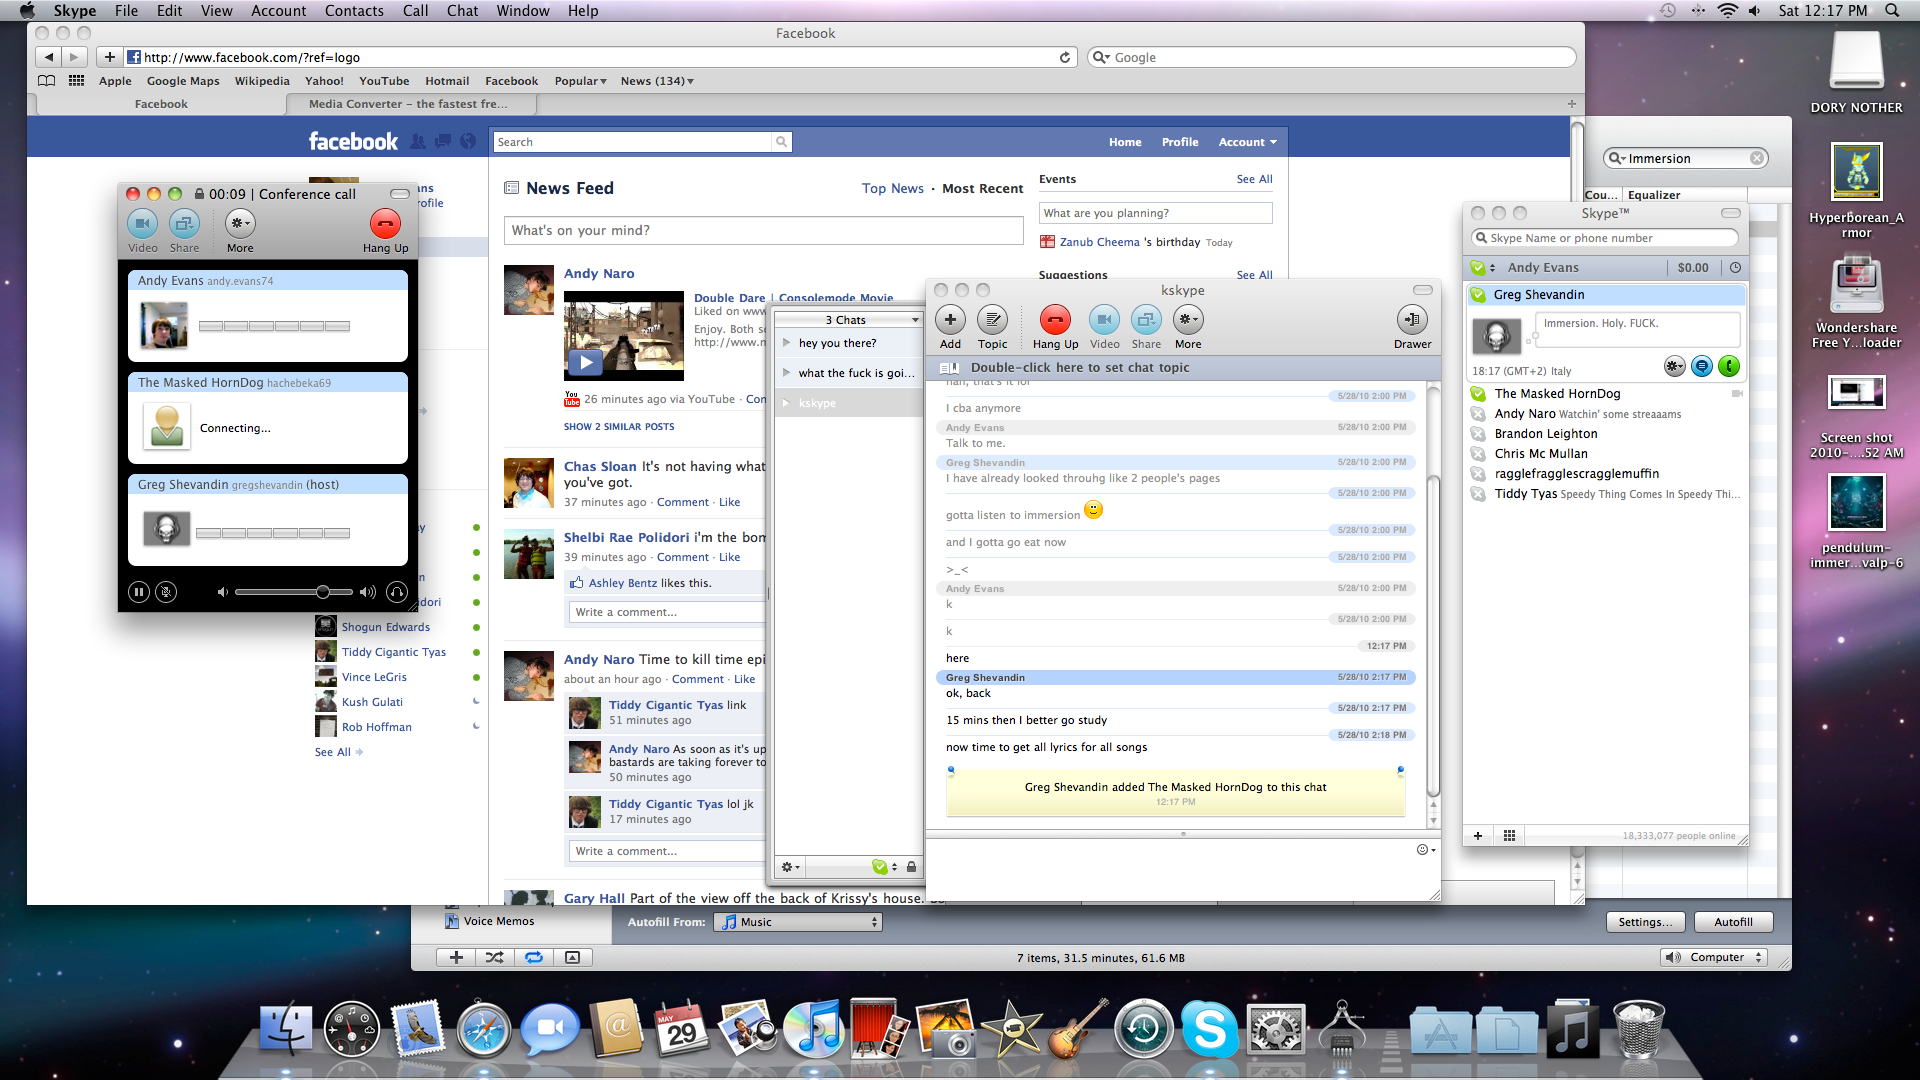Open Facebook Profile link
Viewport: 1920px width, 1080px height.
point(1180,142)
